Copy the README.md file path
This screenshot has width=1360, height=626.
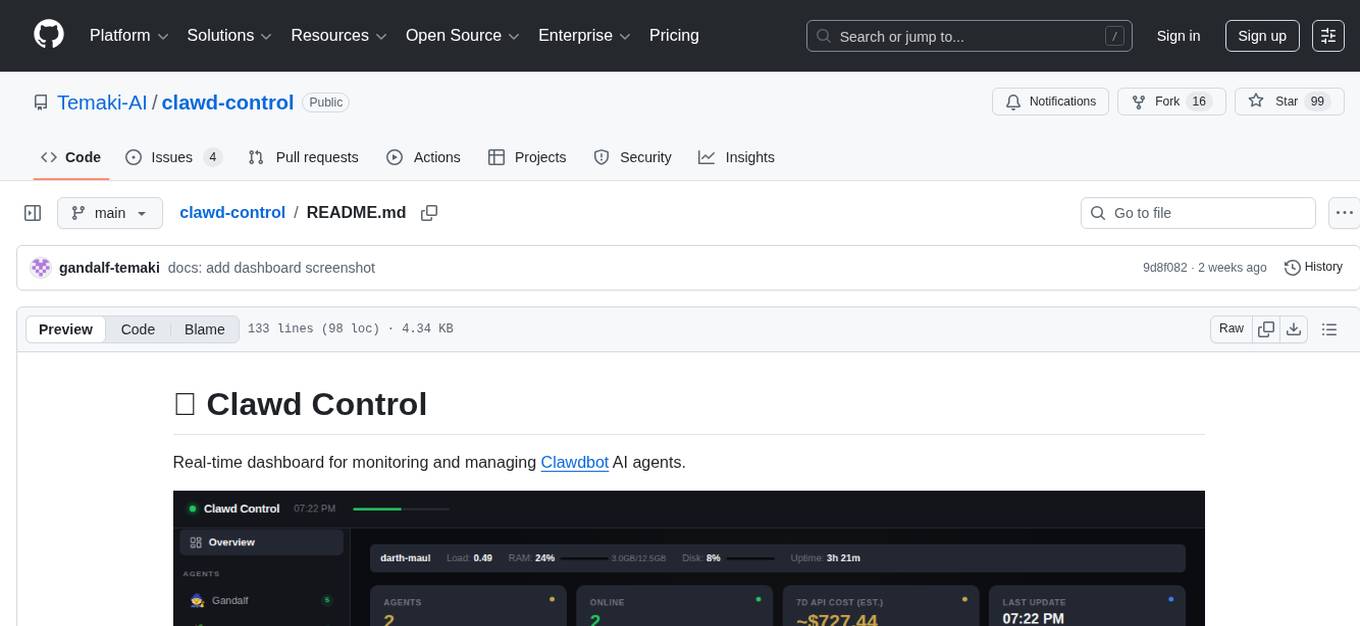(429, 212)
